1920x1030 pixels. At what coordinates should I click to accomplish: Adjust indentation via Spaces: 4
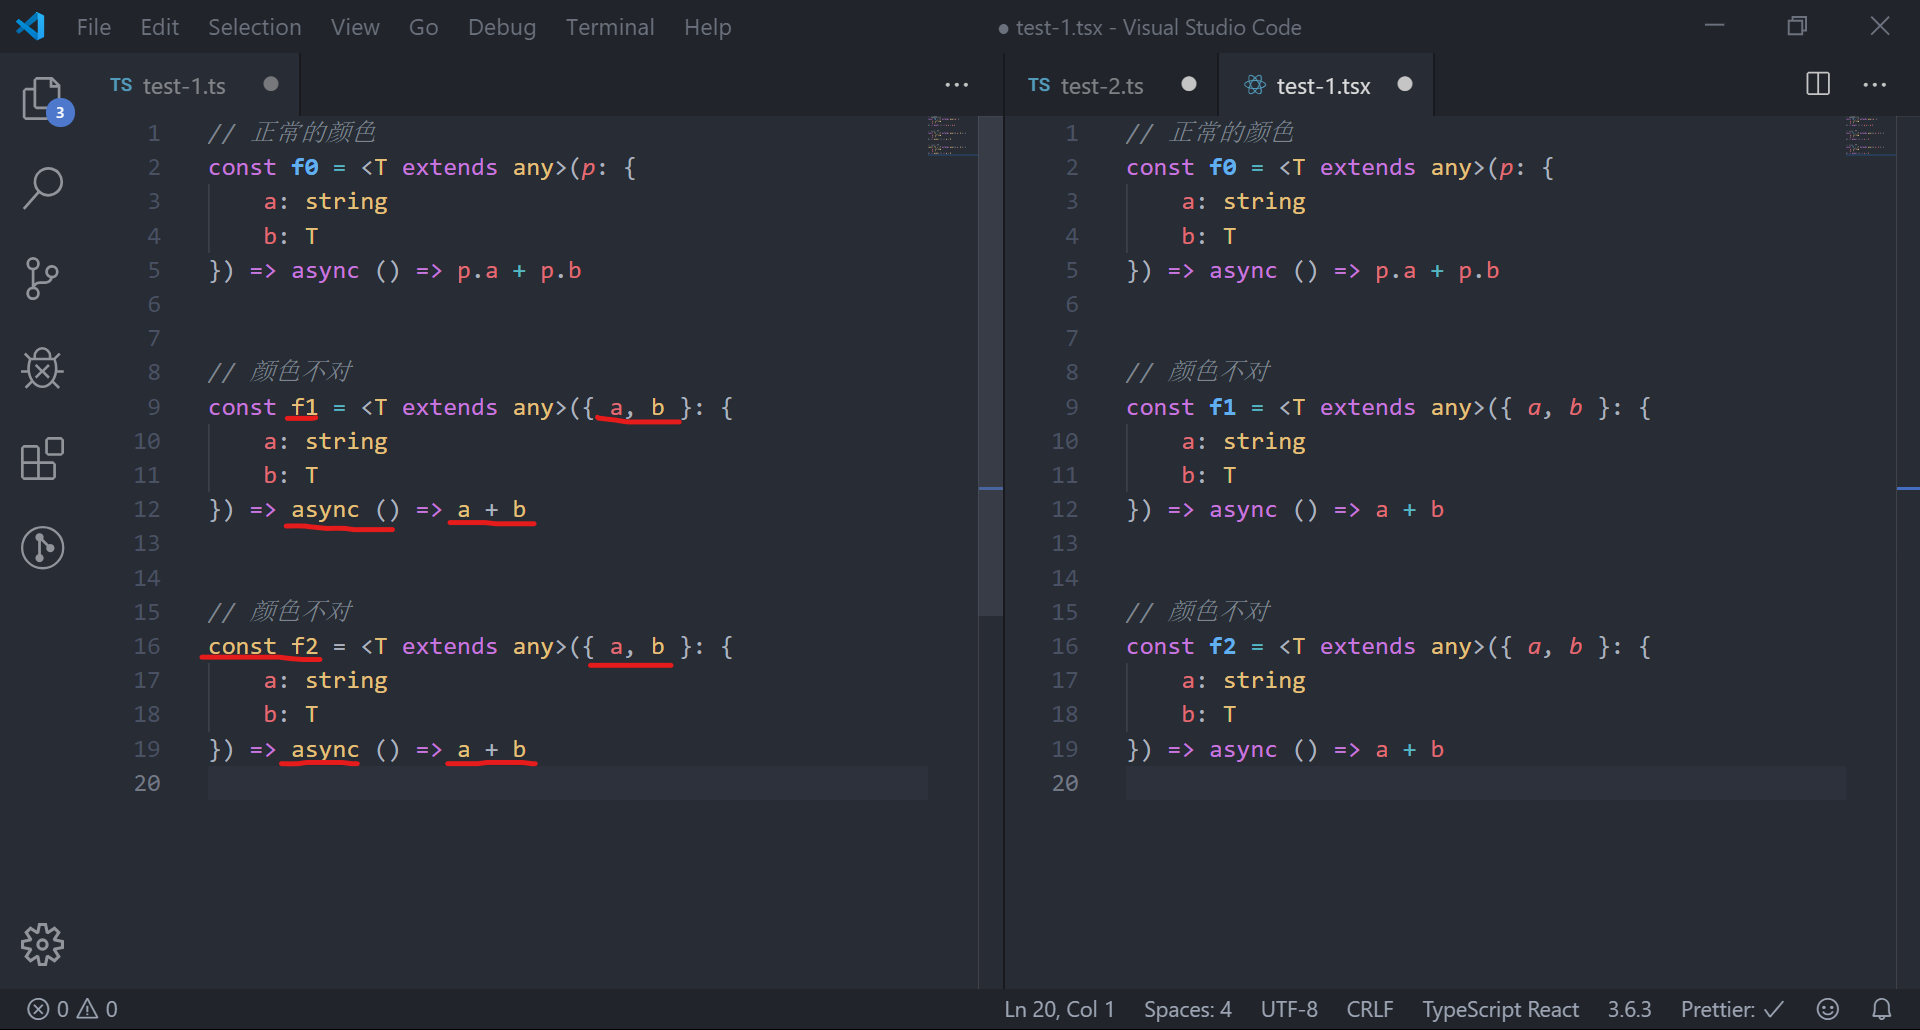(x=1187, y=1009)
